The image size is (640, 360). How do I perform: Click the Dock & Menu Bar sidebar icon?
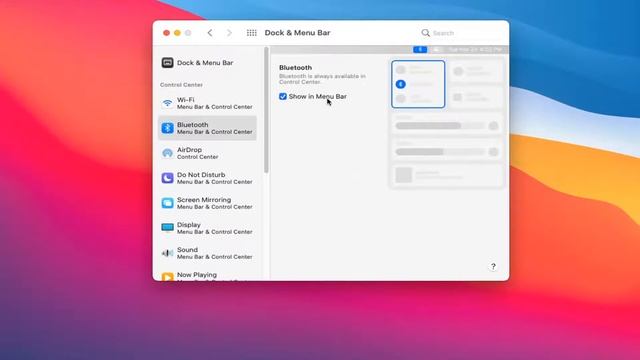pos(167,62)
